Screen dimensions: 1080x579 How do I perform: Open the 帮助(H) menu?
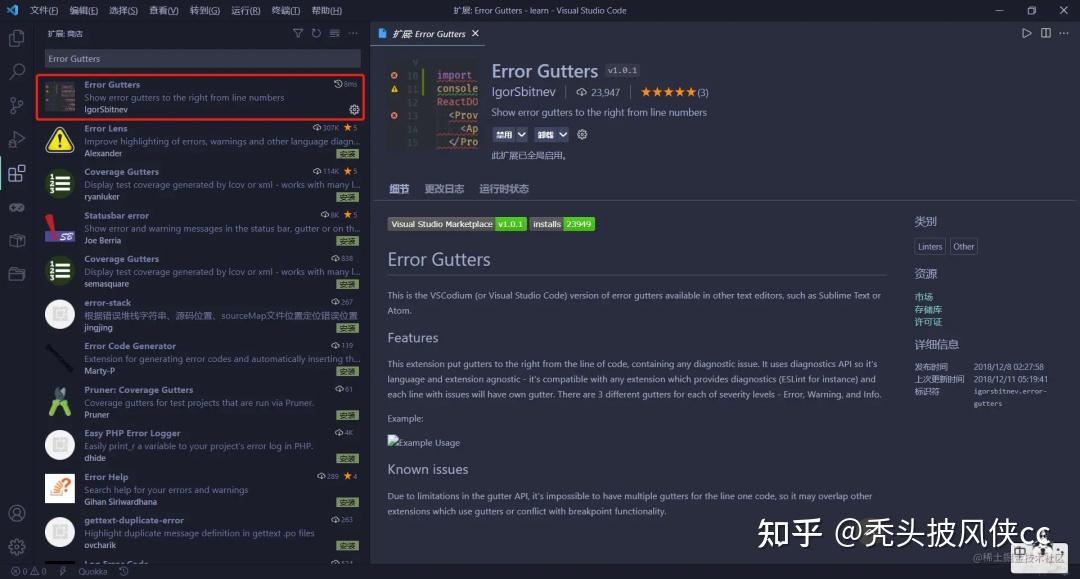[326, 10]
